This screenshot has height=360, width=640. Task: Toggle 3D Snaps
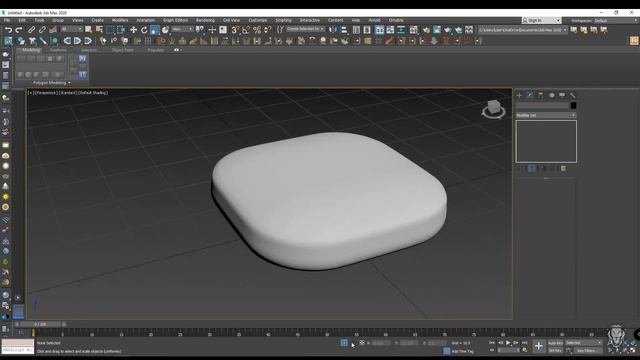[236, 30]
